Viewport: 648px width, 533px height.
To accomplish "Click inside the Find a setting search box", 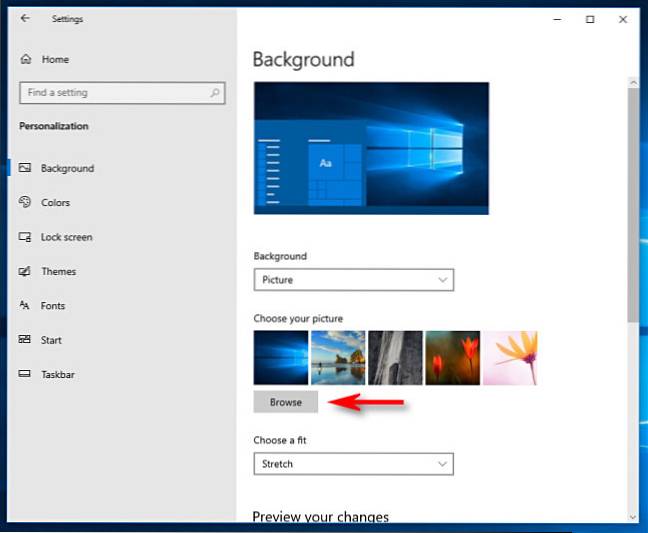I will (110, 93).
